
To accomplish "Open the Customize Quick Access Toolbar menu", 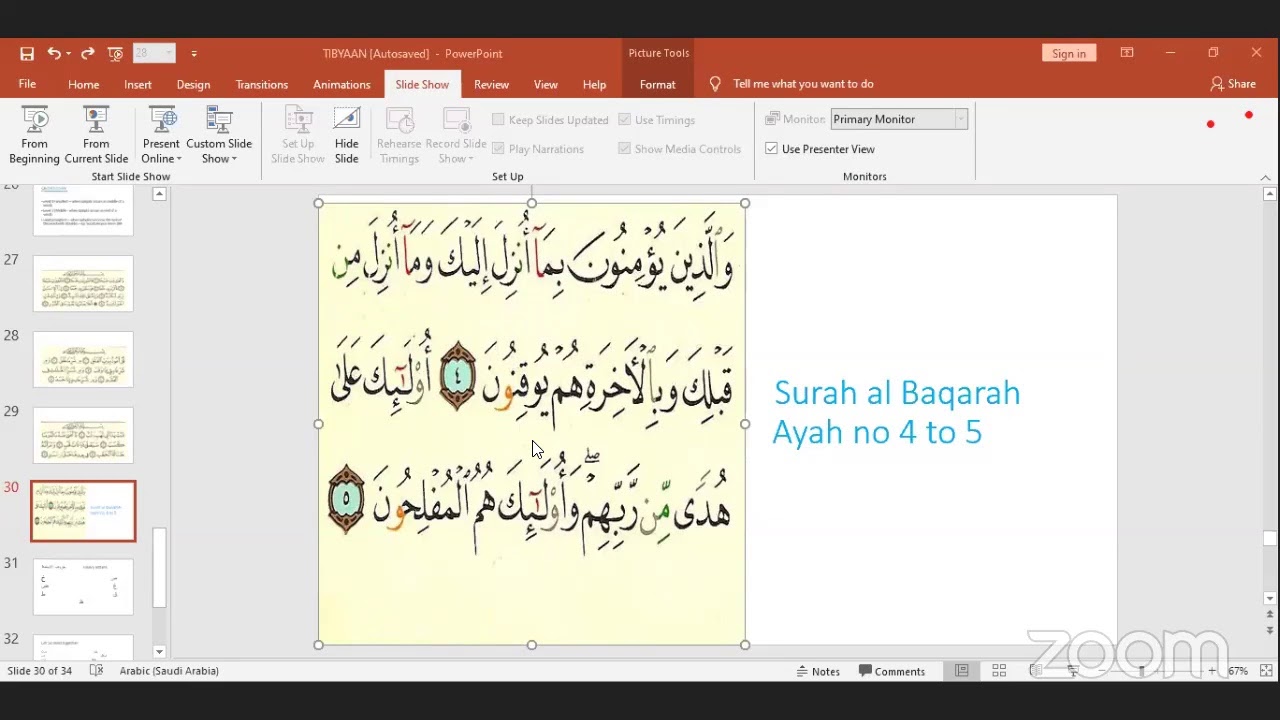I will [194, 53].
